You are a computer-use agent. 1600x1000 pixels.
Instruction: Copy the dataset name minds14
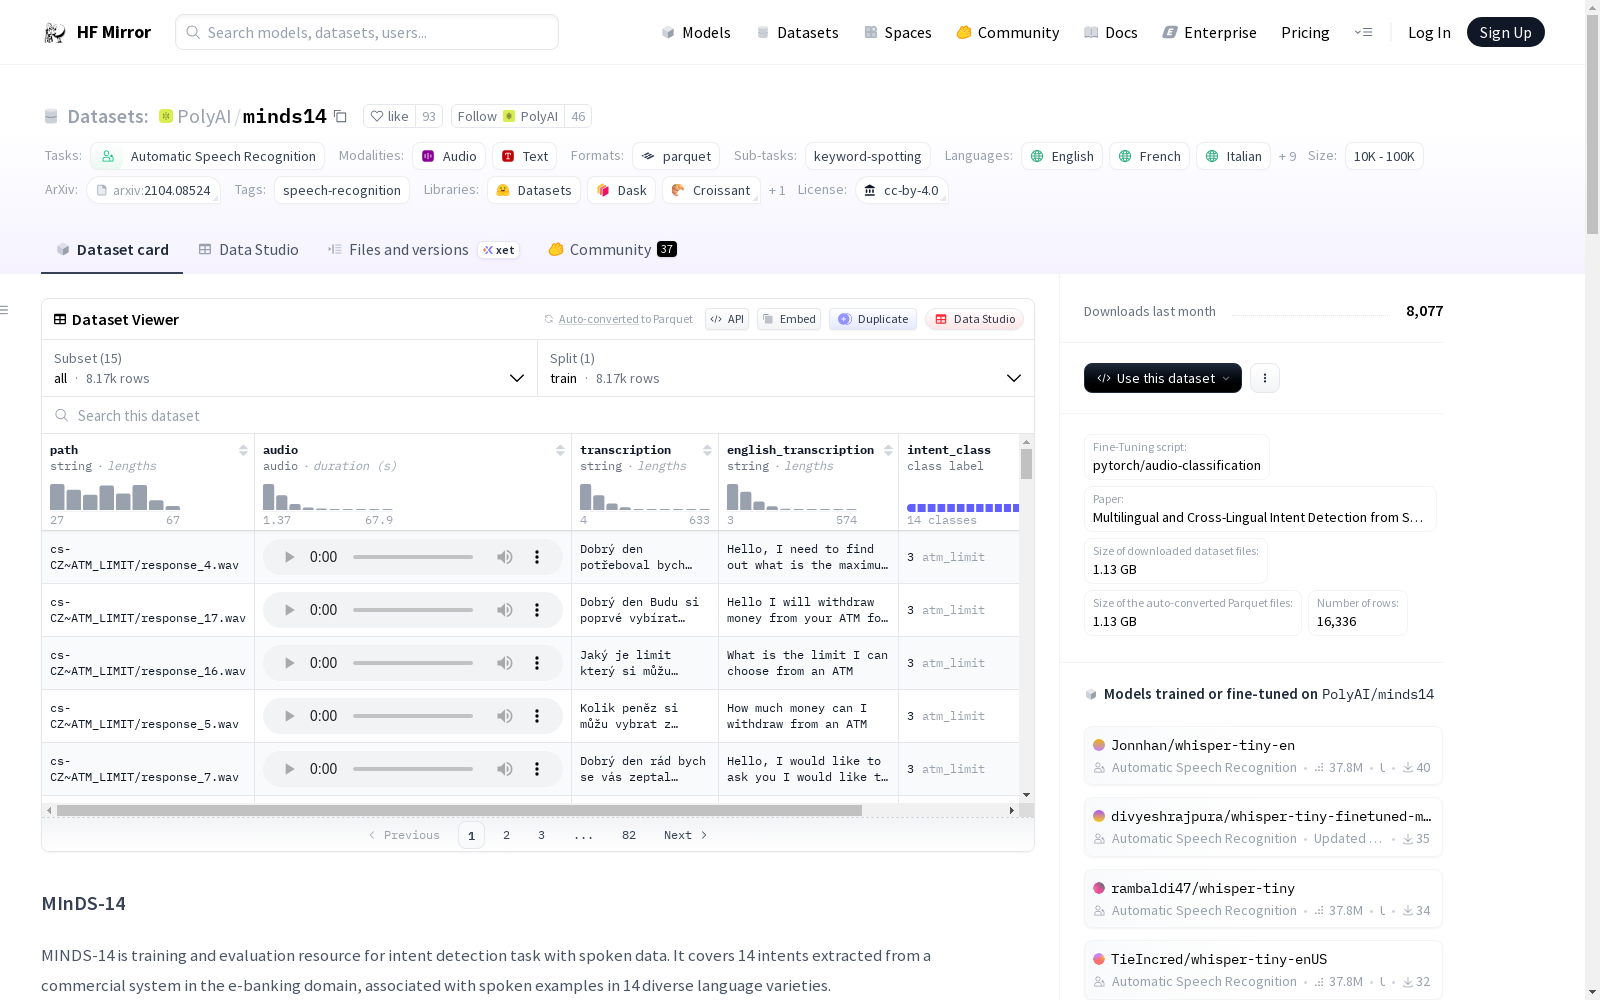pyautogui.click(x=340, y=116)
